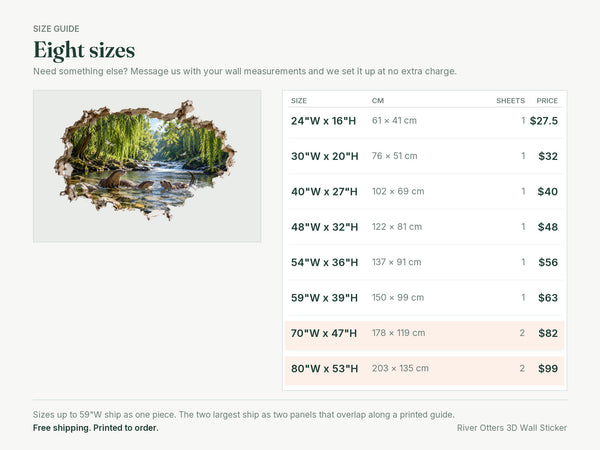This screenshot has height=450, width=600.
Task: Click the PRICE column header
Action: click(547, 101)
